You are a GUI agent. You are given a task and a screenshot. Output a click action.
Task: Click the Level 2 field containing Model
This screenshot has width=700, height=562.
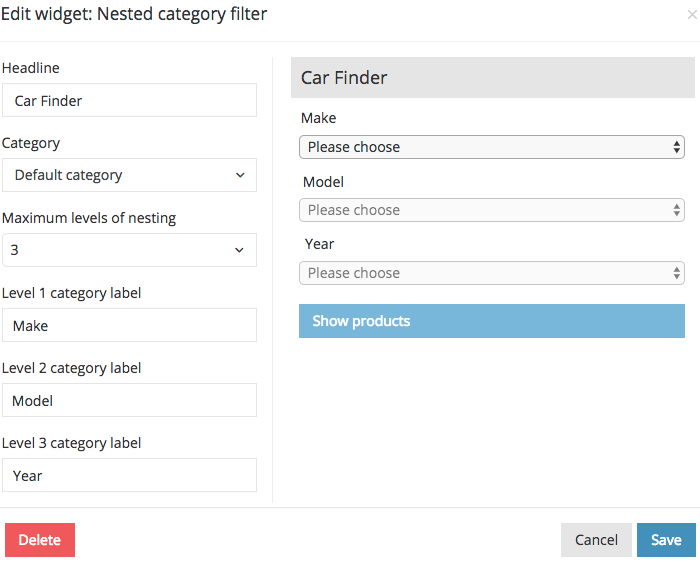129,401
